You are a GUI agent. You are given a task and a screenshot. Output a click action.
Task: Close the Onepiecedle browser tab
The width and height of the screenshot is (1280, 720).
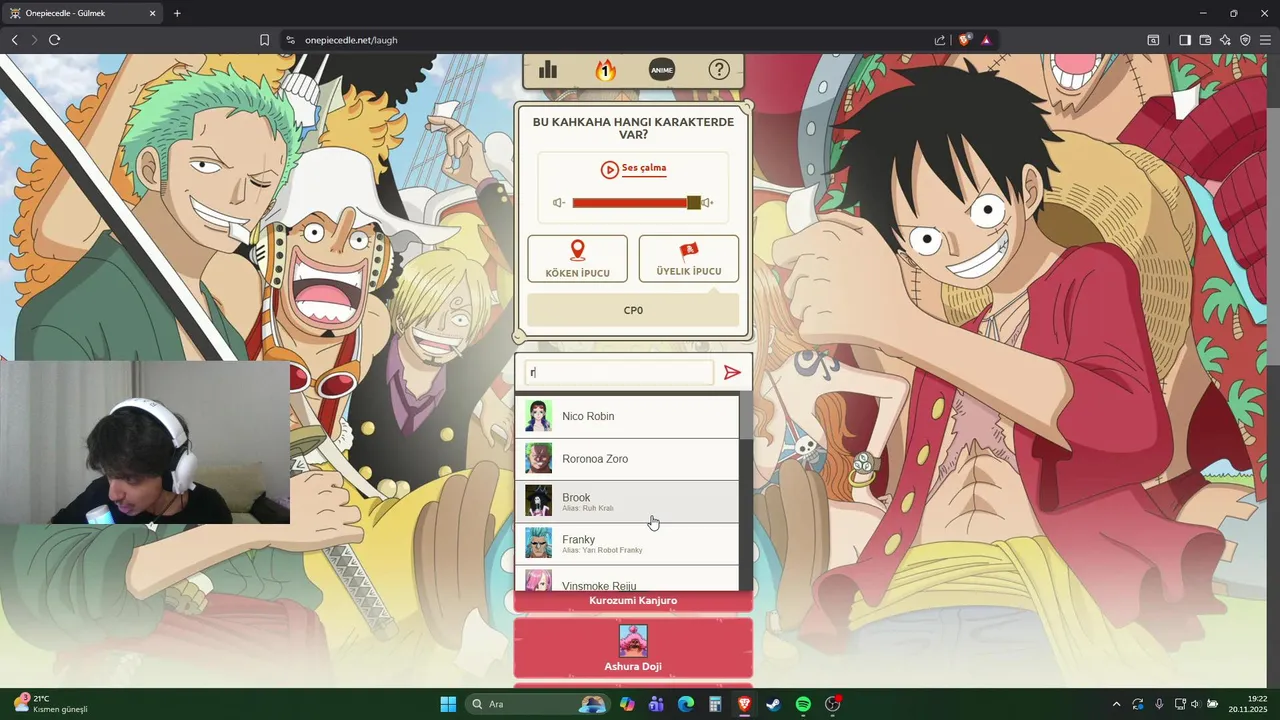(x=152, y=13)
